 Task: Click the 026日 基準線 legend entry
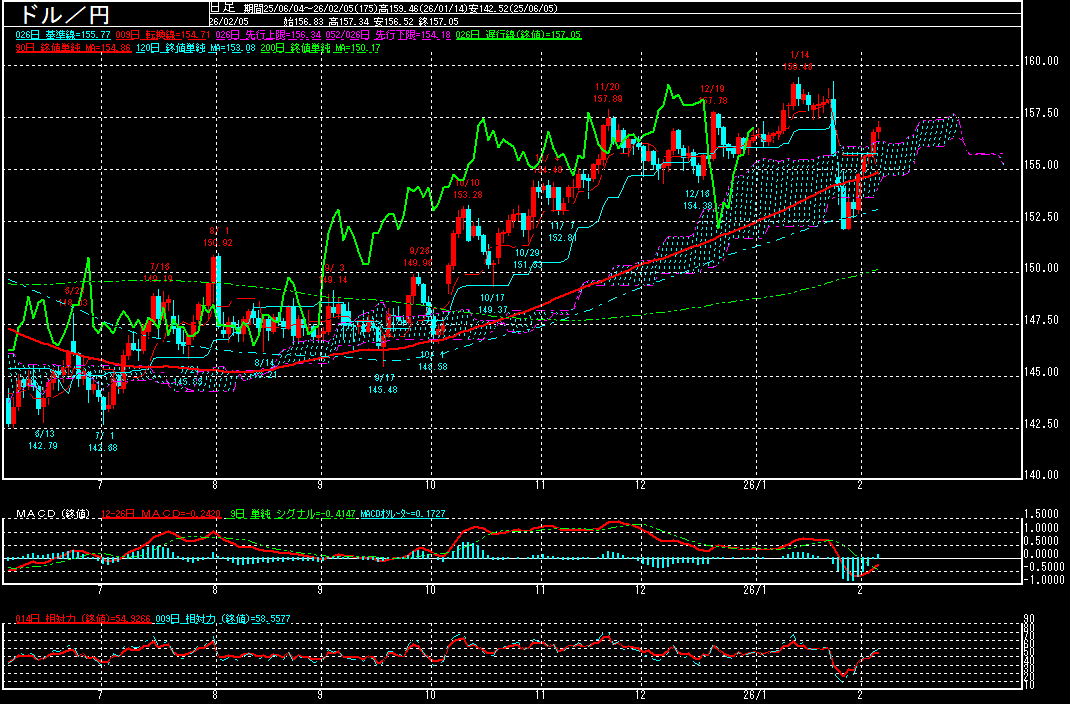[x=62, y=35]
